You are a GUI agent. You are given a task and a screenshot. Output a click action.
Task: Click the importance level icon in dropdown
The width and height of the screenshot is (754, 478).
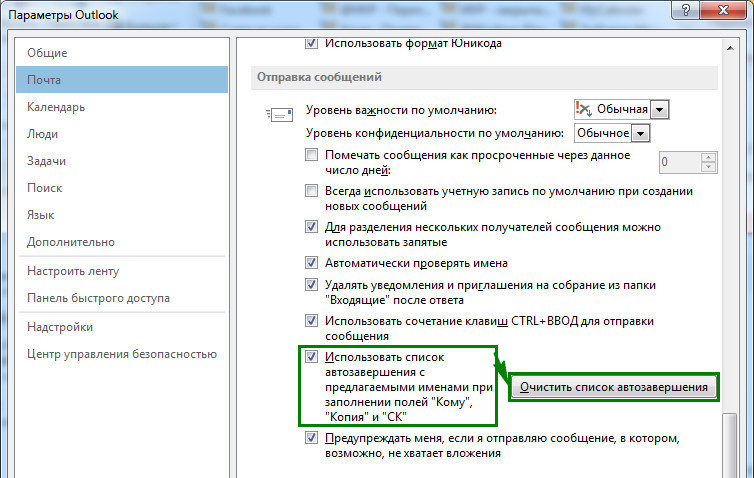(584, 109)
